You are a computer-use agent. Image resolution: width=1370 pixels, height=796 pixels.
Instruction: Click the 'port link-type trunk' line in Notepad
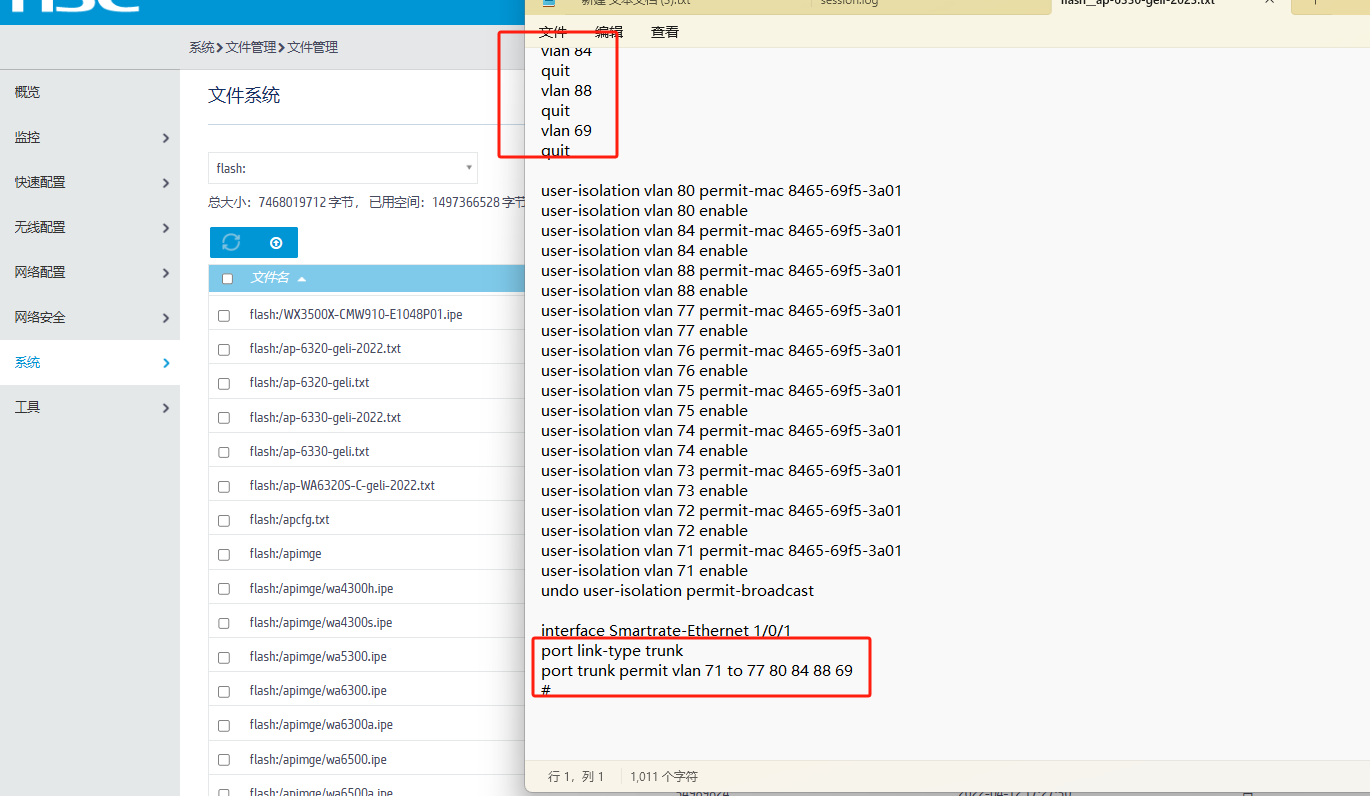point(612,651)
